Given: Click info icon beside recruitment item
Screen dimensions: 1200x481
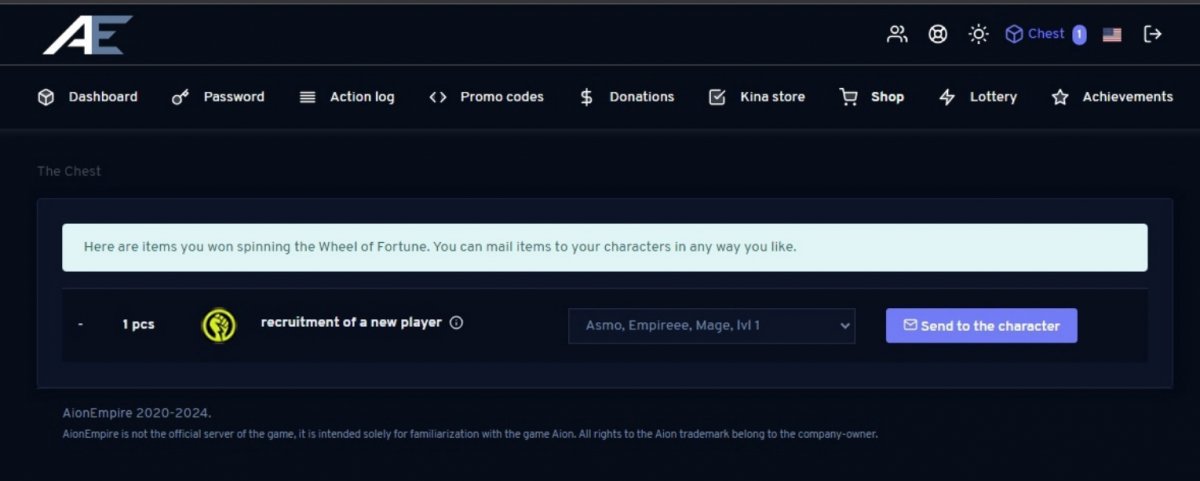Looking at the screenshot, I should (456, 323).
